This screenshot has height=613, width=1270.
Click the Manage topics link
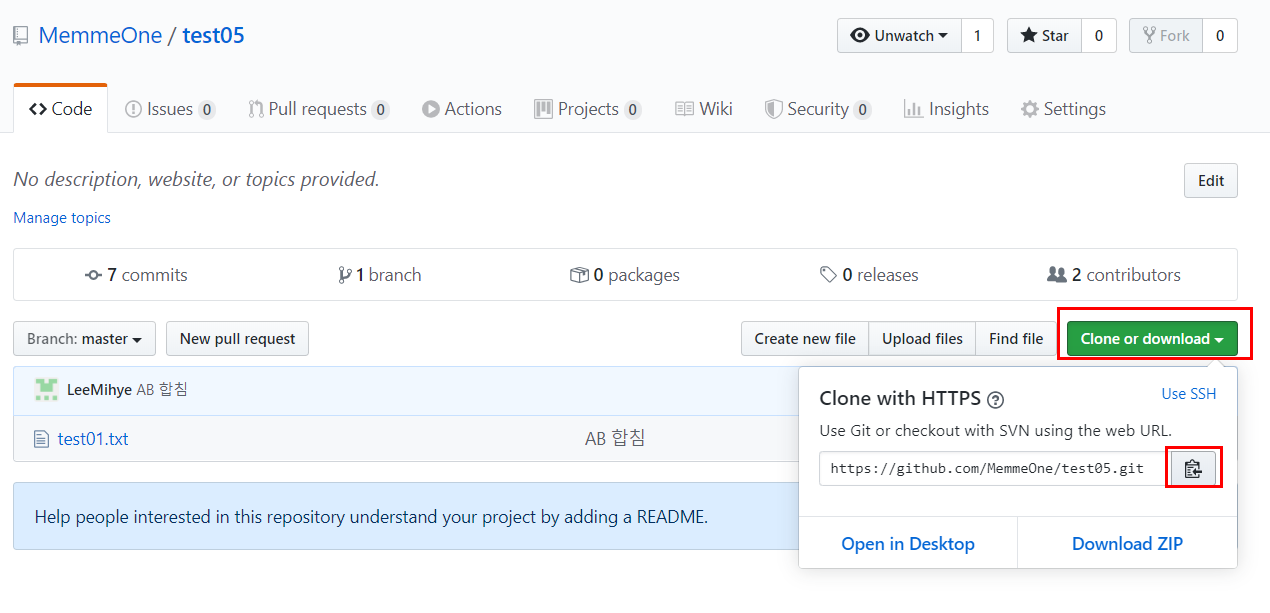point(62,218)
